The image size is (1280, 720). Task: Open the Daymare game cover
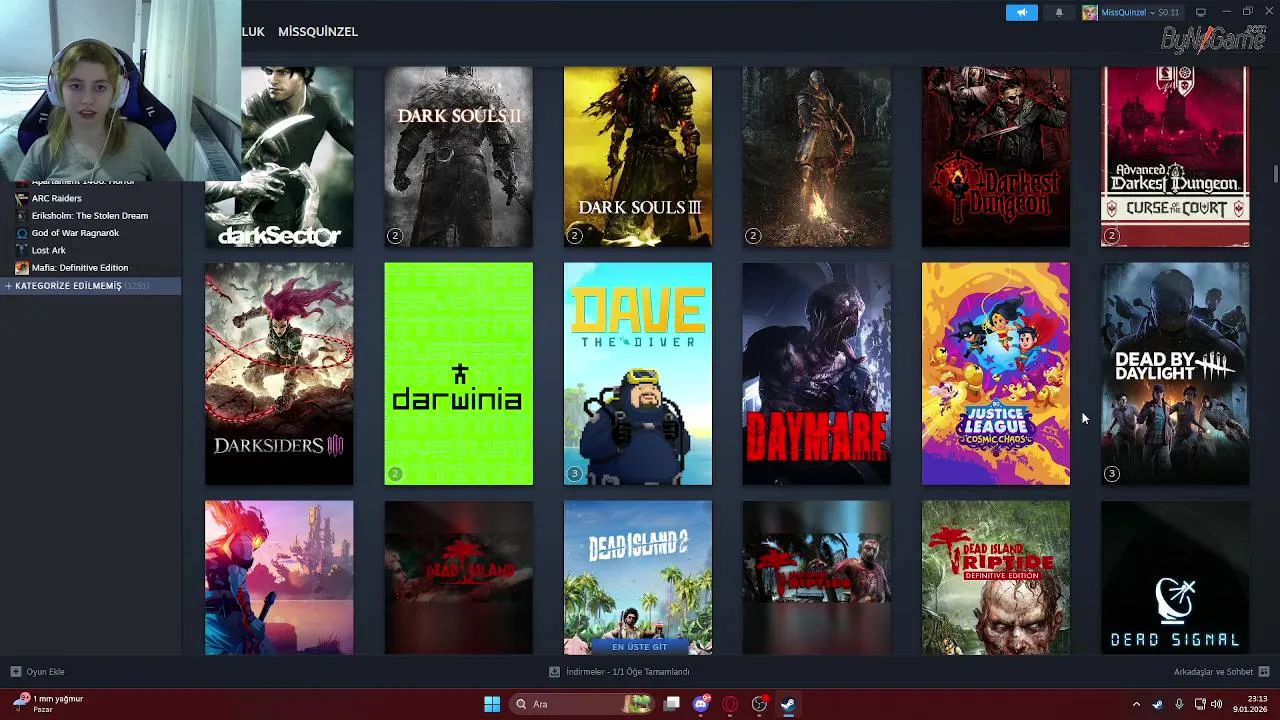click(x=817, y=374)
